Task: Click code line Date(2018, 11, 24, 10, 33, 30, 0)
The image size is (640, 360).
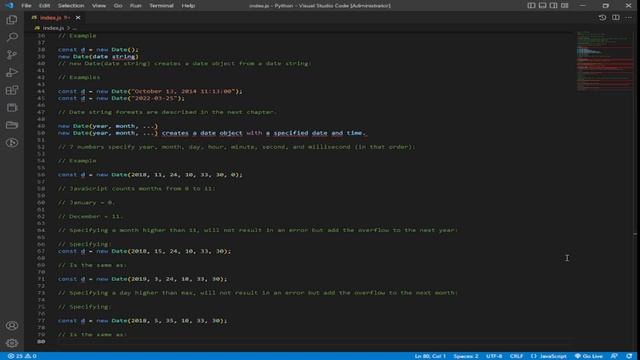Action: 150,175
